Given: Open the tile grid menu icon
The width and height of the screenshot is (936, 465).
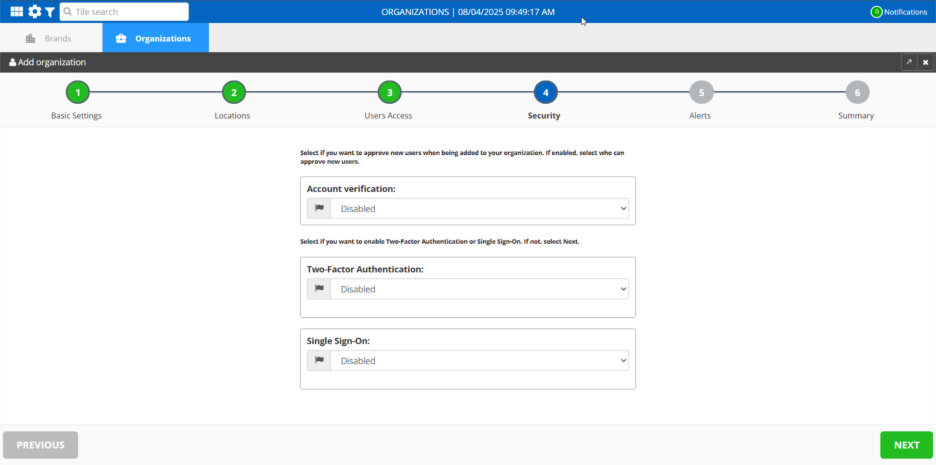Looking at the screenshot, I should click(x=17, y=12).
